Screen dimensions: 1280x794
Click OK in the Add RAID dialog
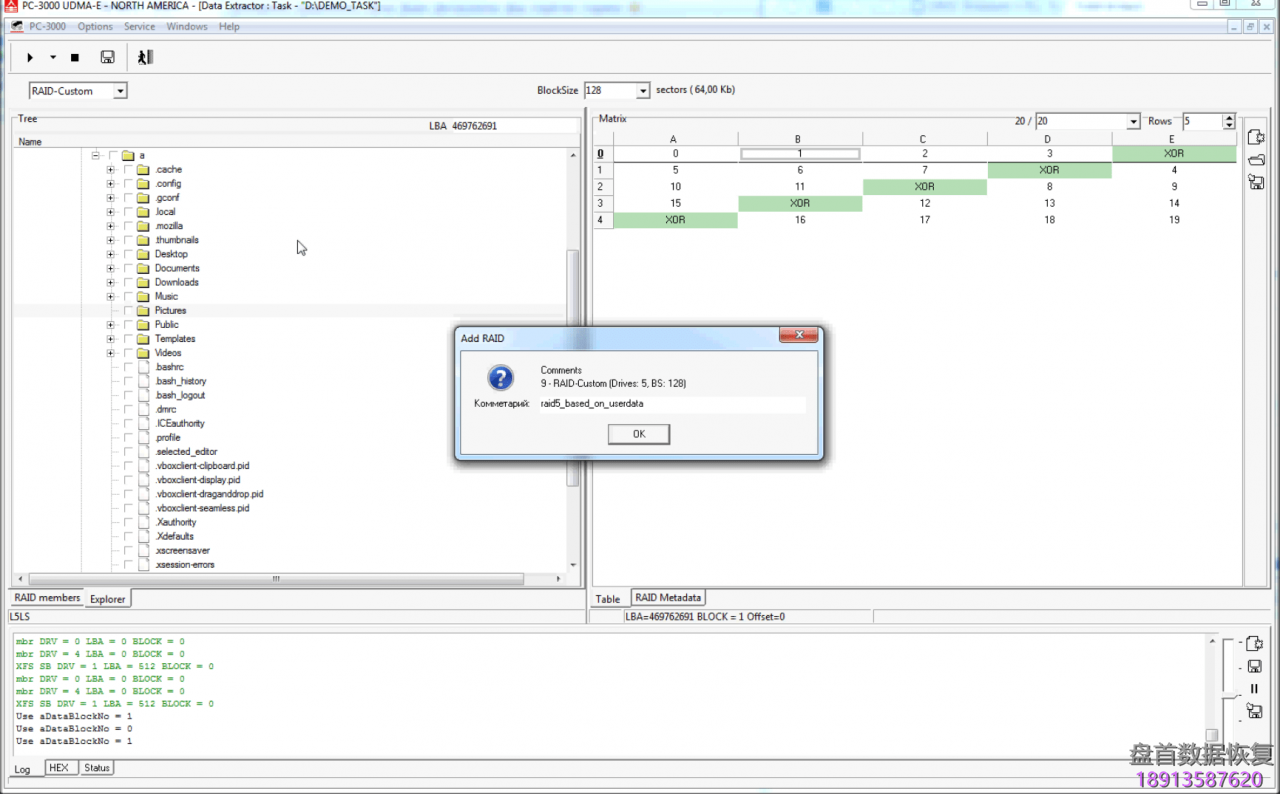coord(639,434)
